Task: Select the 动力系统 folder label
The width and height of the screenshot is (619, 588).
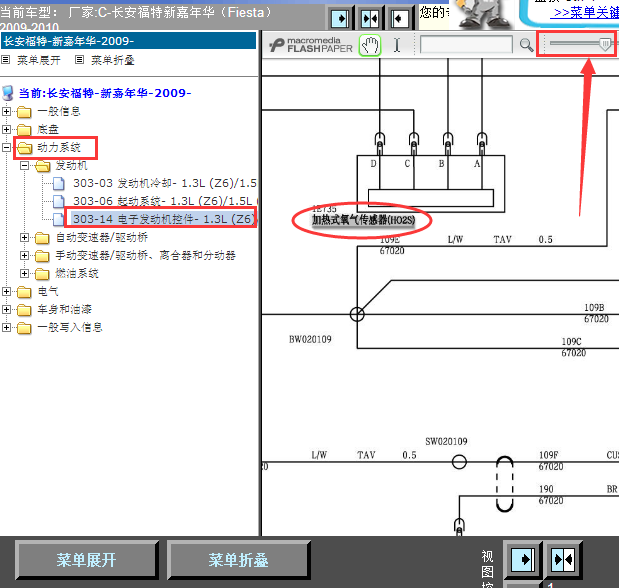Action: pyautogui.click(x=59, y=148)
